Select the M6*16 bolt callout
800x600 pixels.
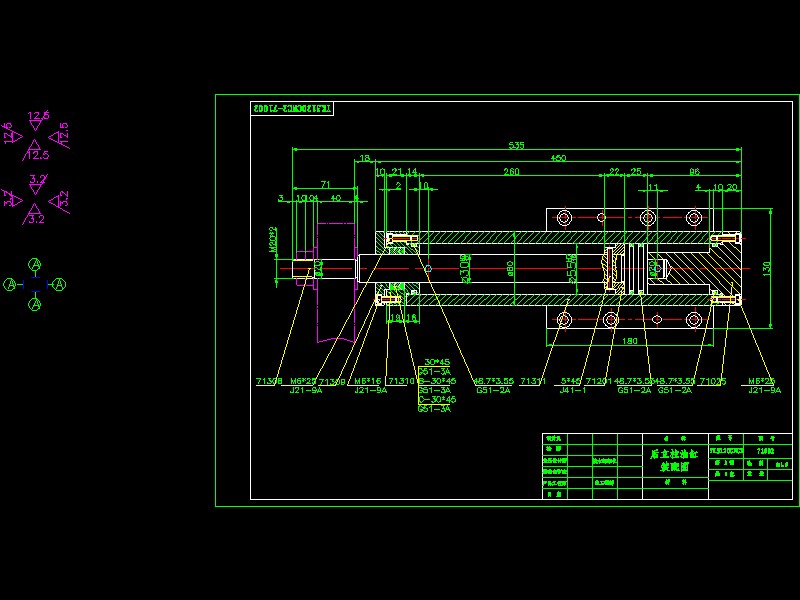(368, 381)
